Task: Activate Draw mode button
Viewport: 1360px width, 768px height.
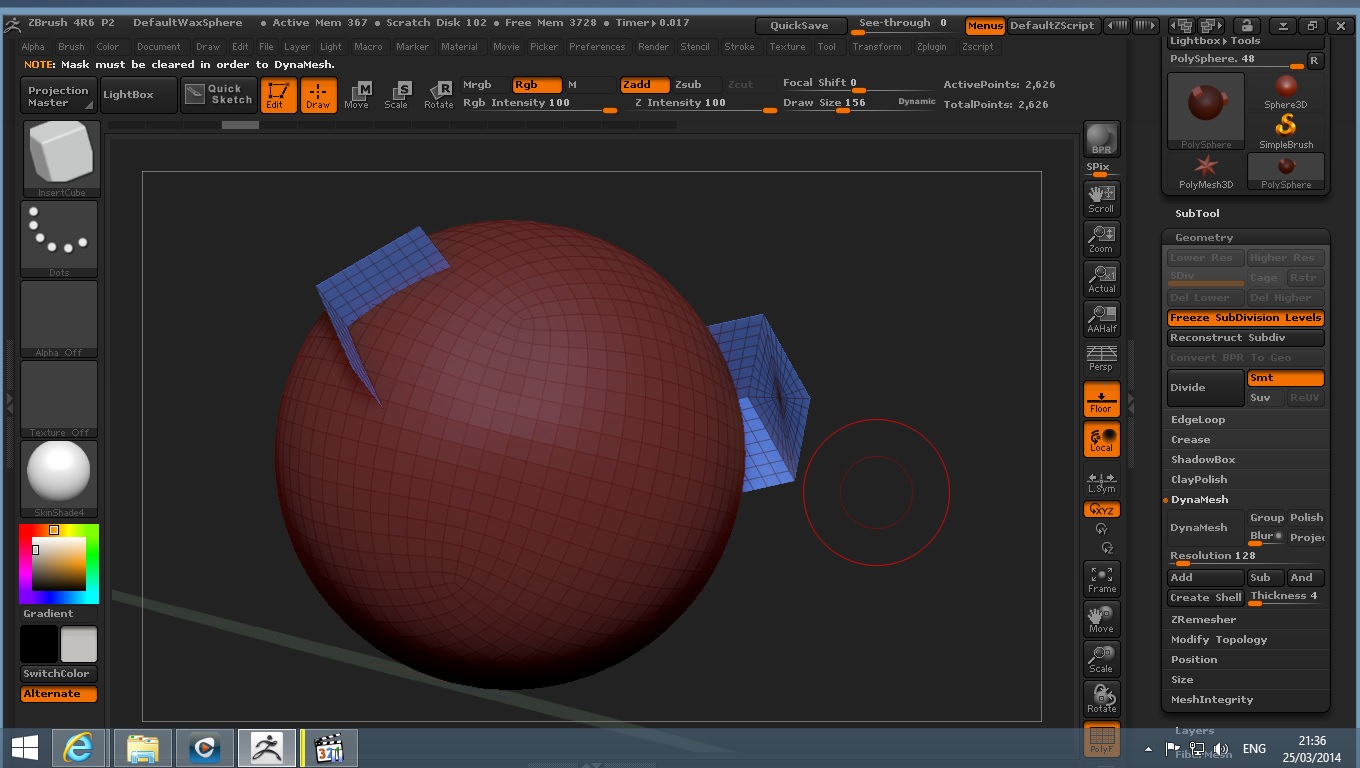Action: tap(318, 95)
